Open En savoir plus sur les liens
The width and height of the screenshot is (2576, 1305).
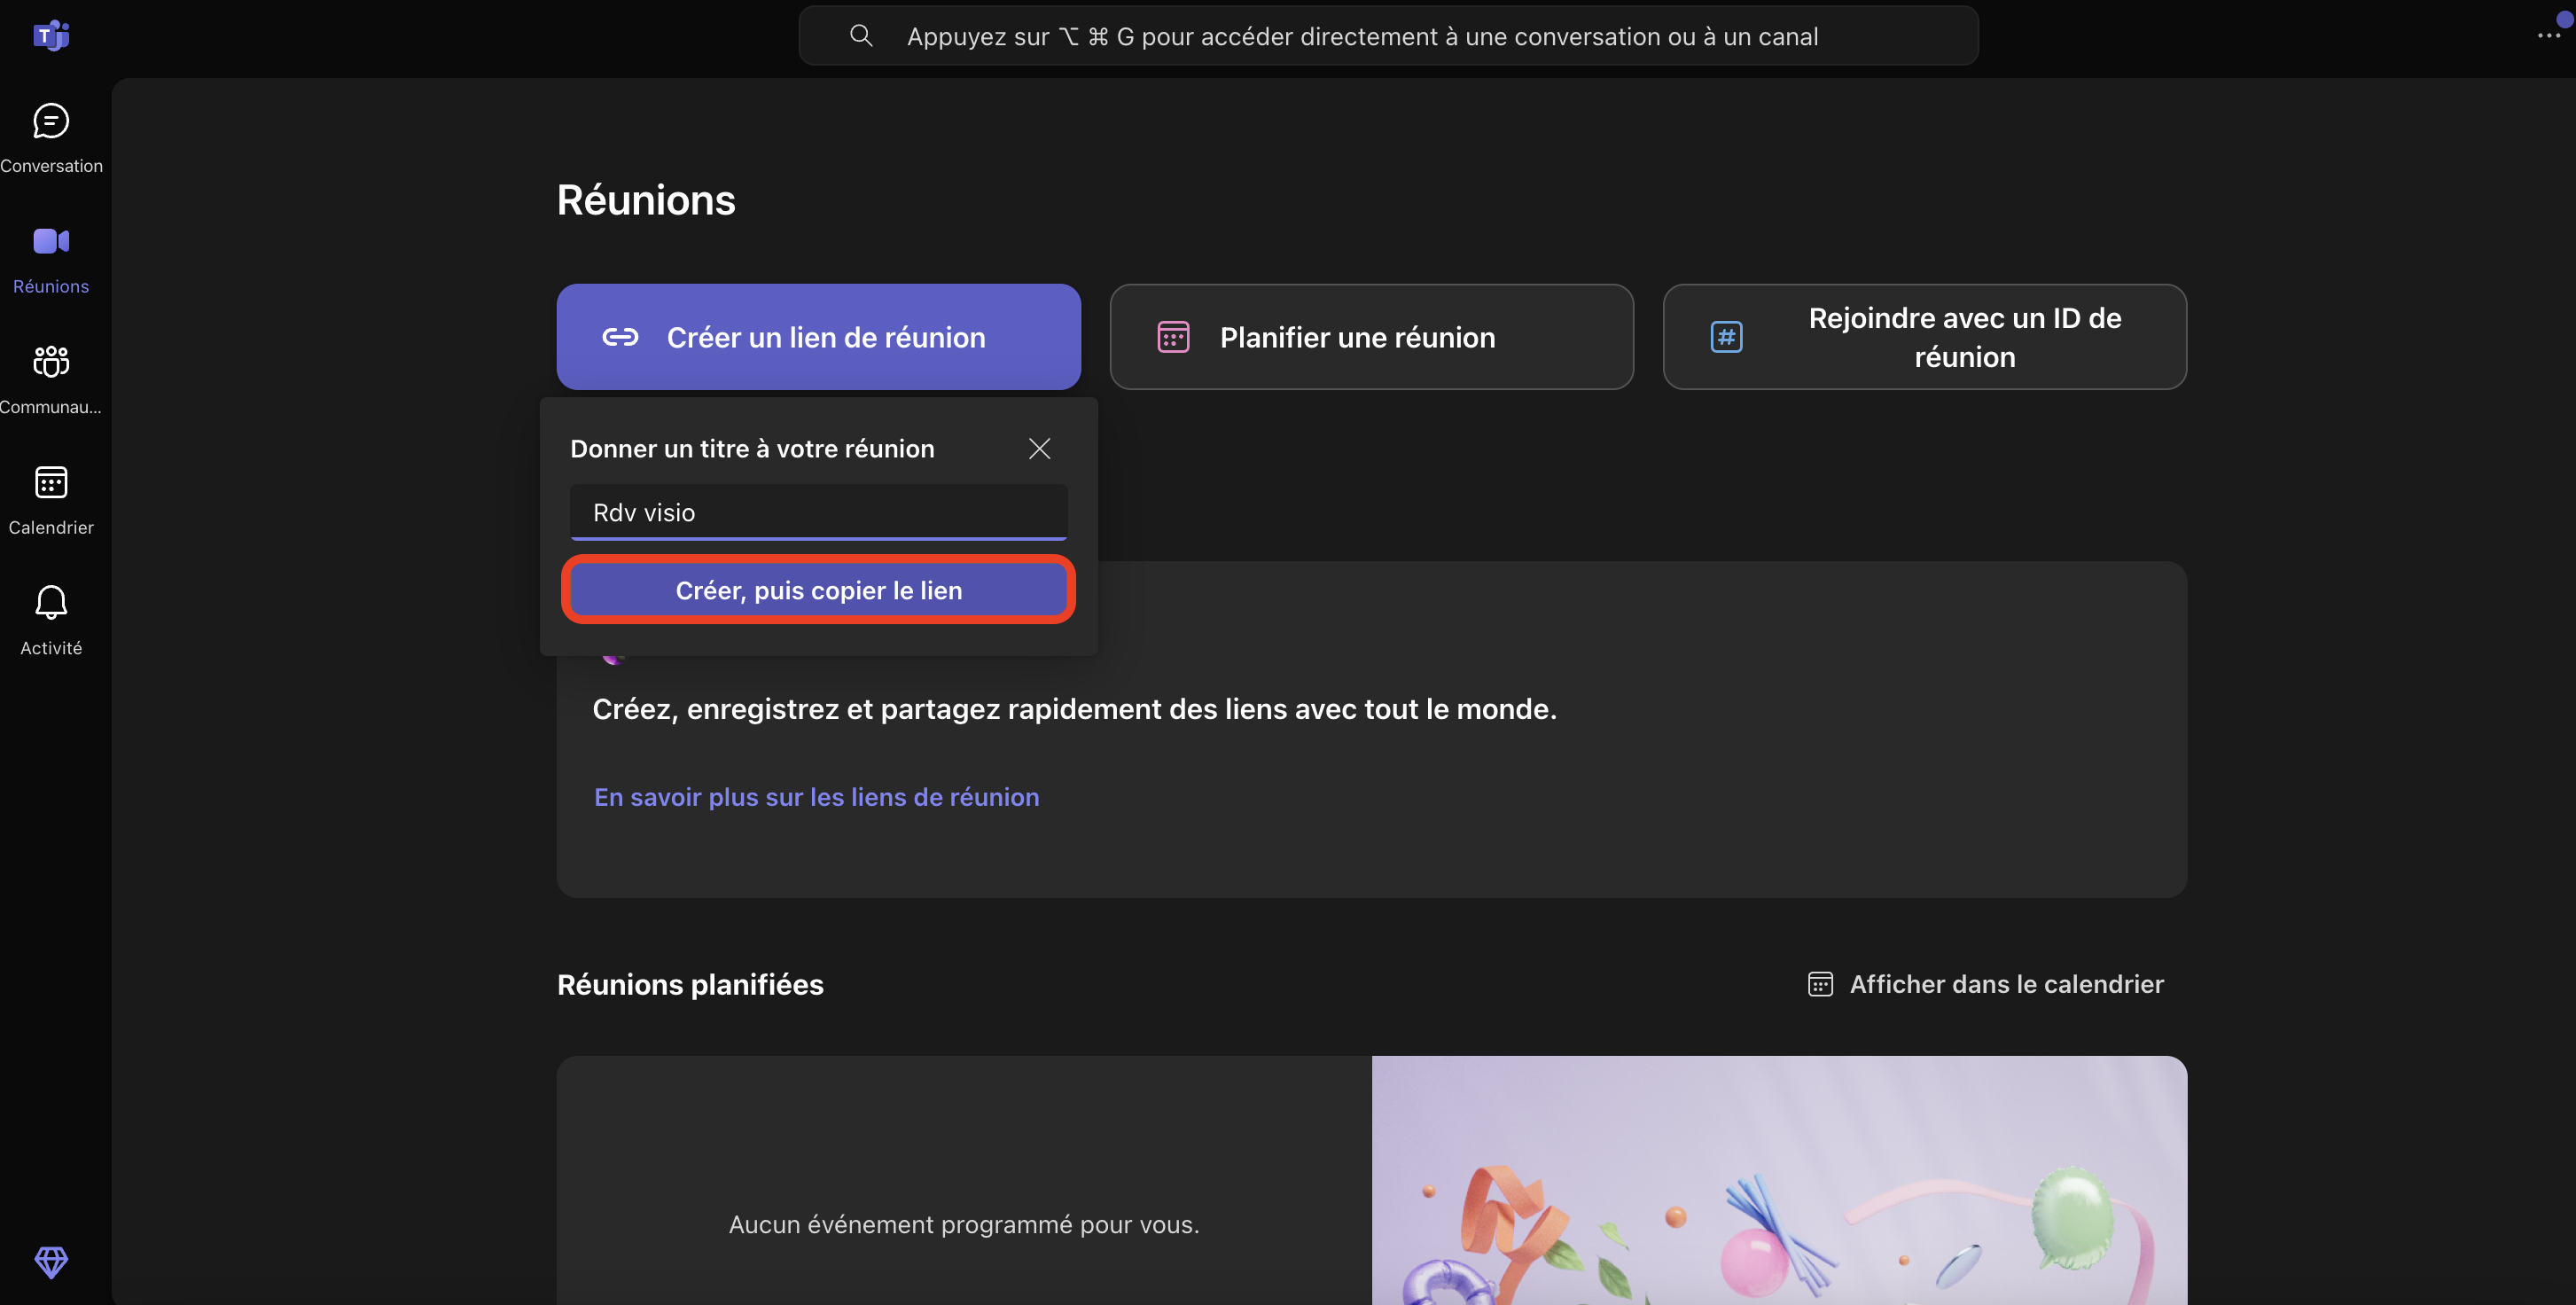pyautogui.click(x=816, y=797)
